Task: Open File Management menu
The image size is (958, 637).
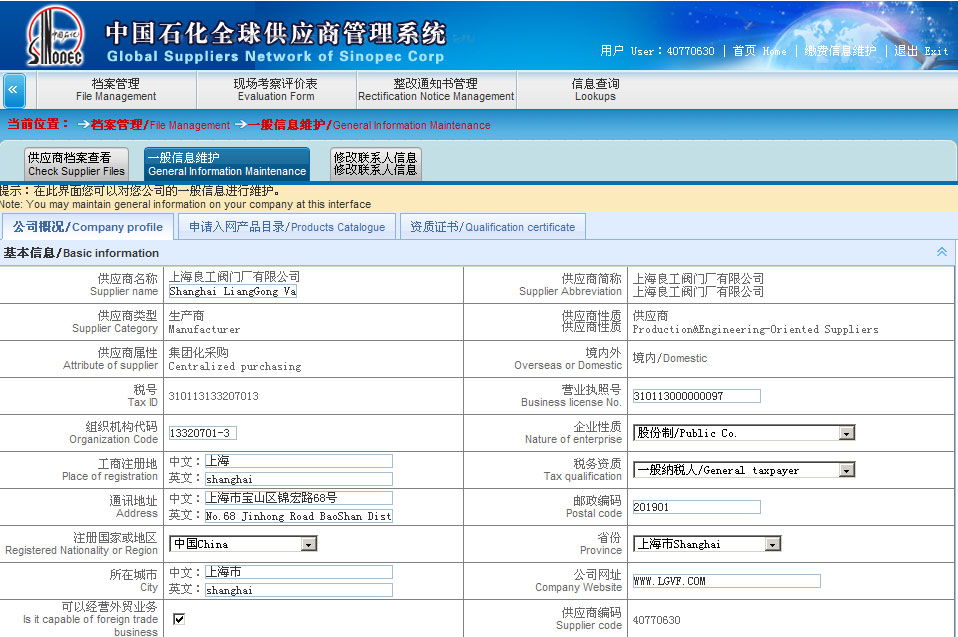Action: [116, 90]
